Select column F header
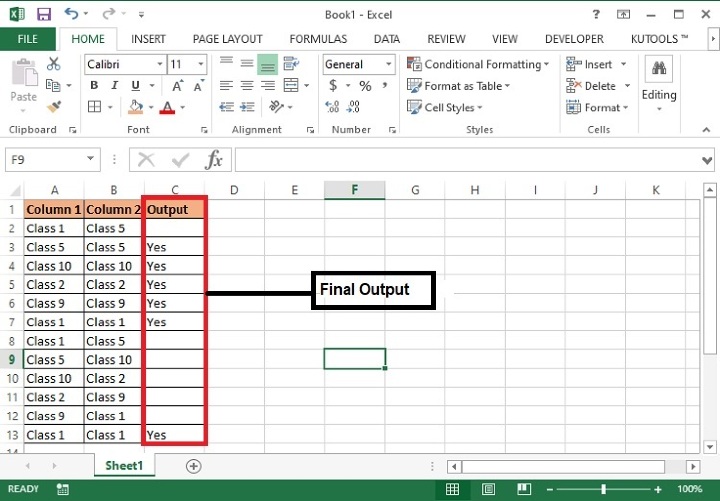 354,190
